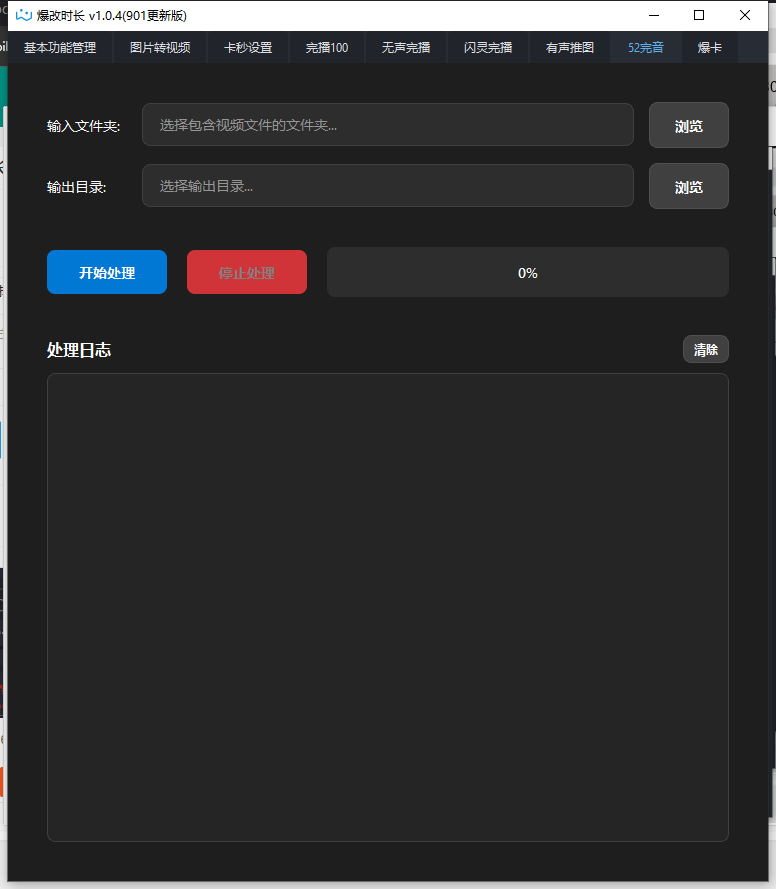Image resolution: width=776 pixels, height=889 pixels.
Task: Clear the 处理日志 with 清除 button
Action: click(x=706, y=350)
